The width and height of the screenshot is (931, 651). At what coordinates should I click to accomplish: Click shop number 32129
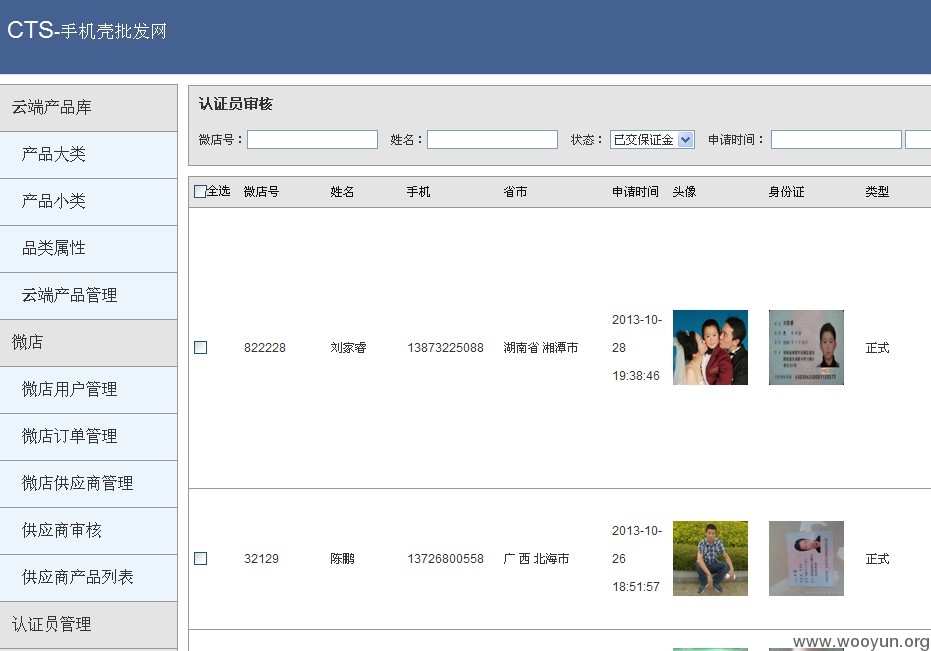coord(261,558)
